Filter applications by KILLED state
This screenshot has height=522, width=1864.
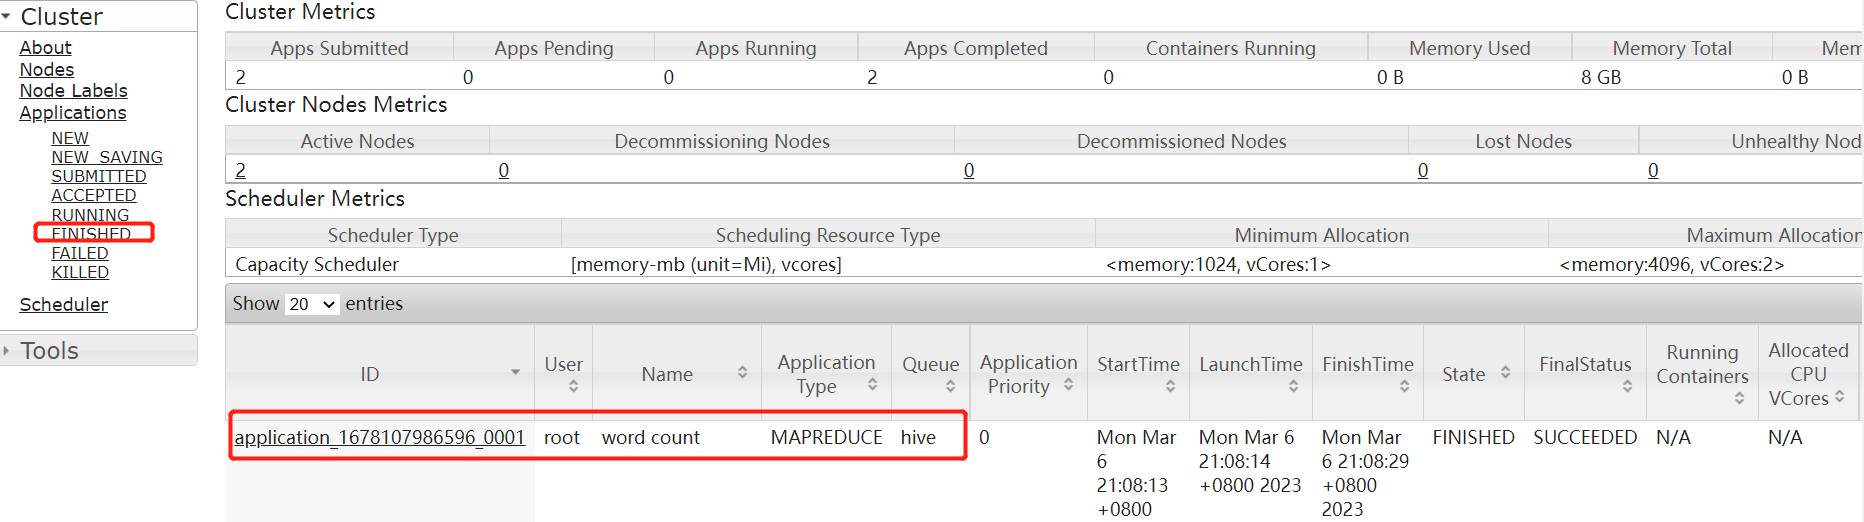click(x=80, y=272)
